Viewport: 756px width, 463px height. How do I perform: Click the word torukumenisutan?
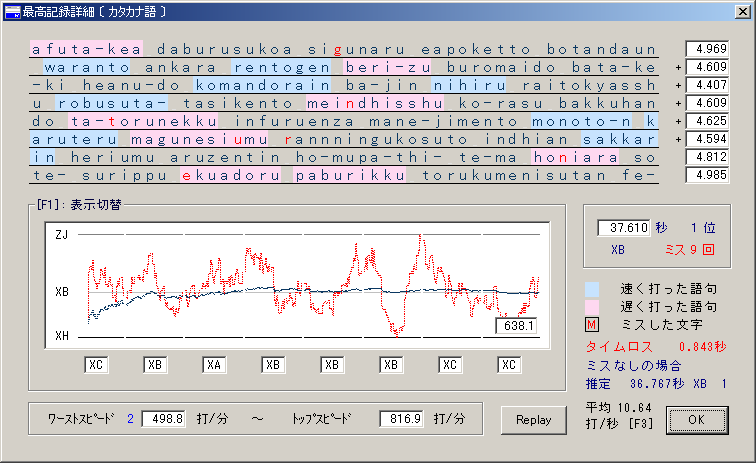point(513,175)
